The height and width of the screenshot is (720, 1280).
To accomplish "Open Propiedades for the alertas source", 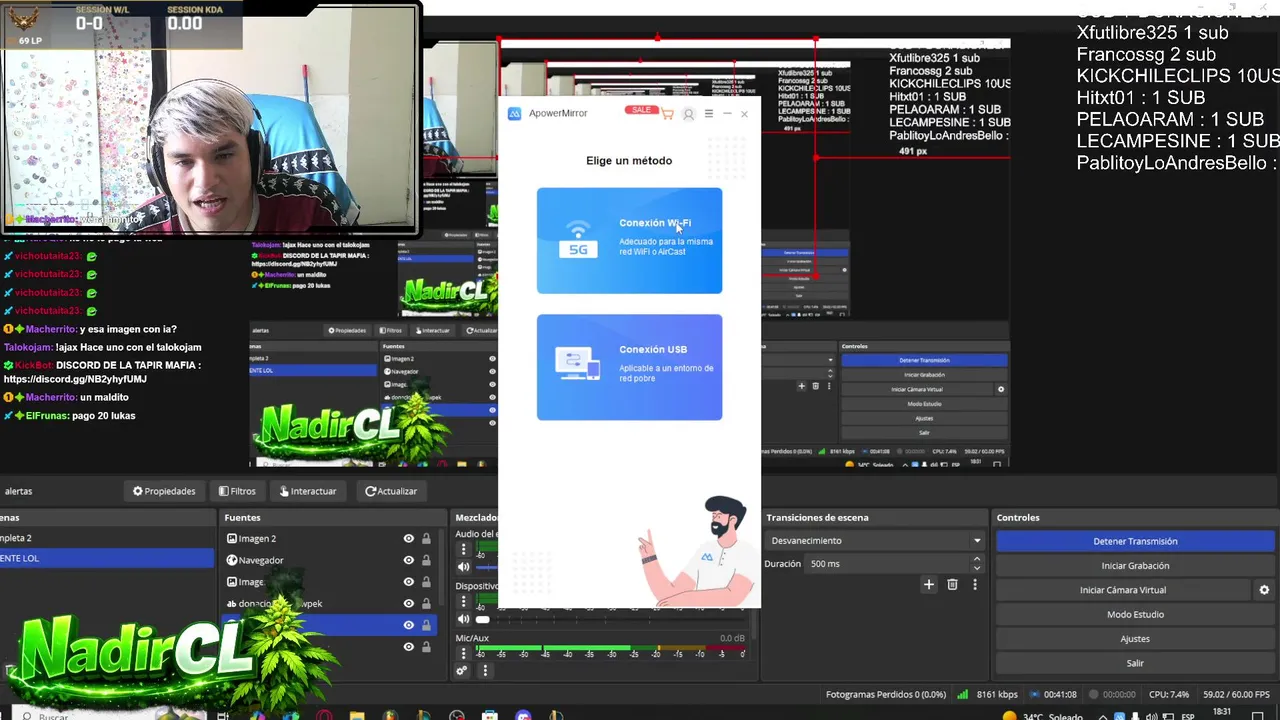I will click(x=164, y=491).
